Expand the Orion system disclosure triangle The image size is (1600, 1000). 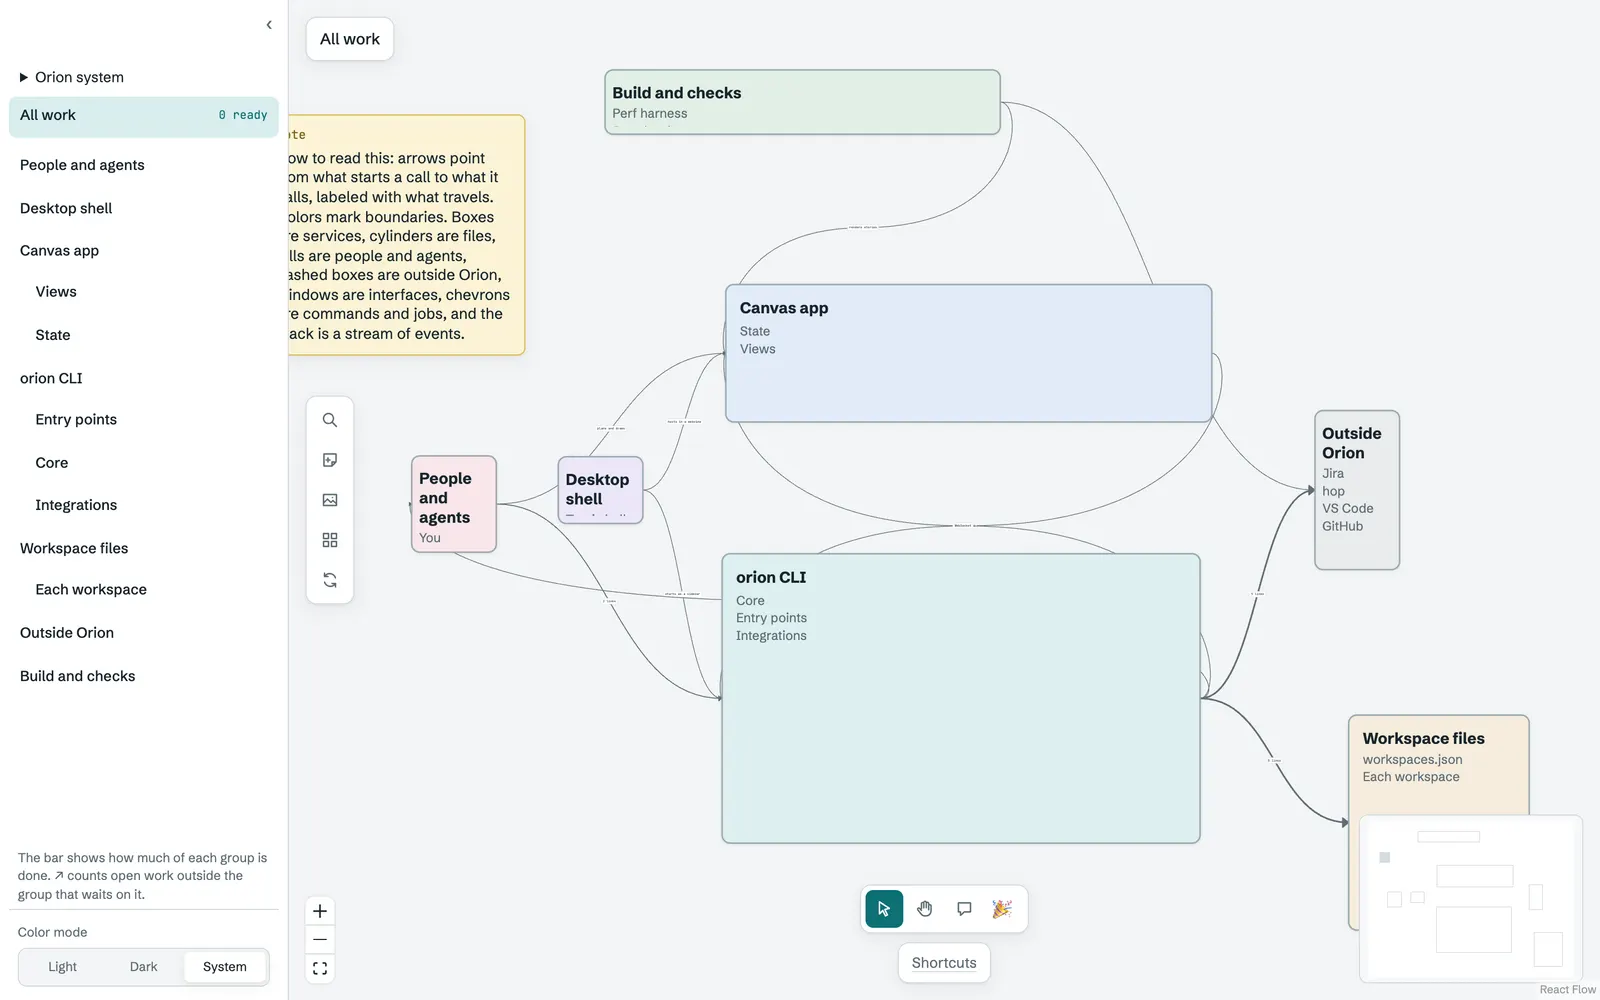(x=24, y=77)
